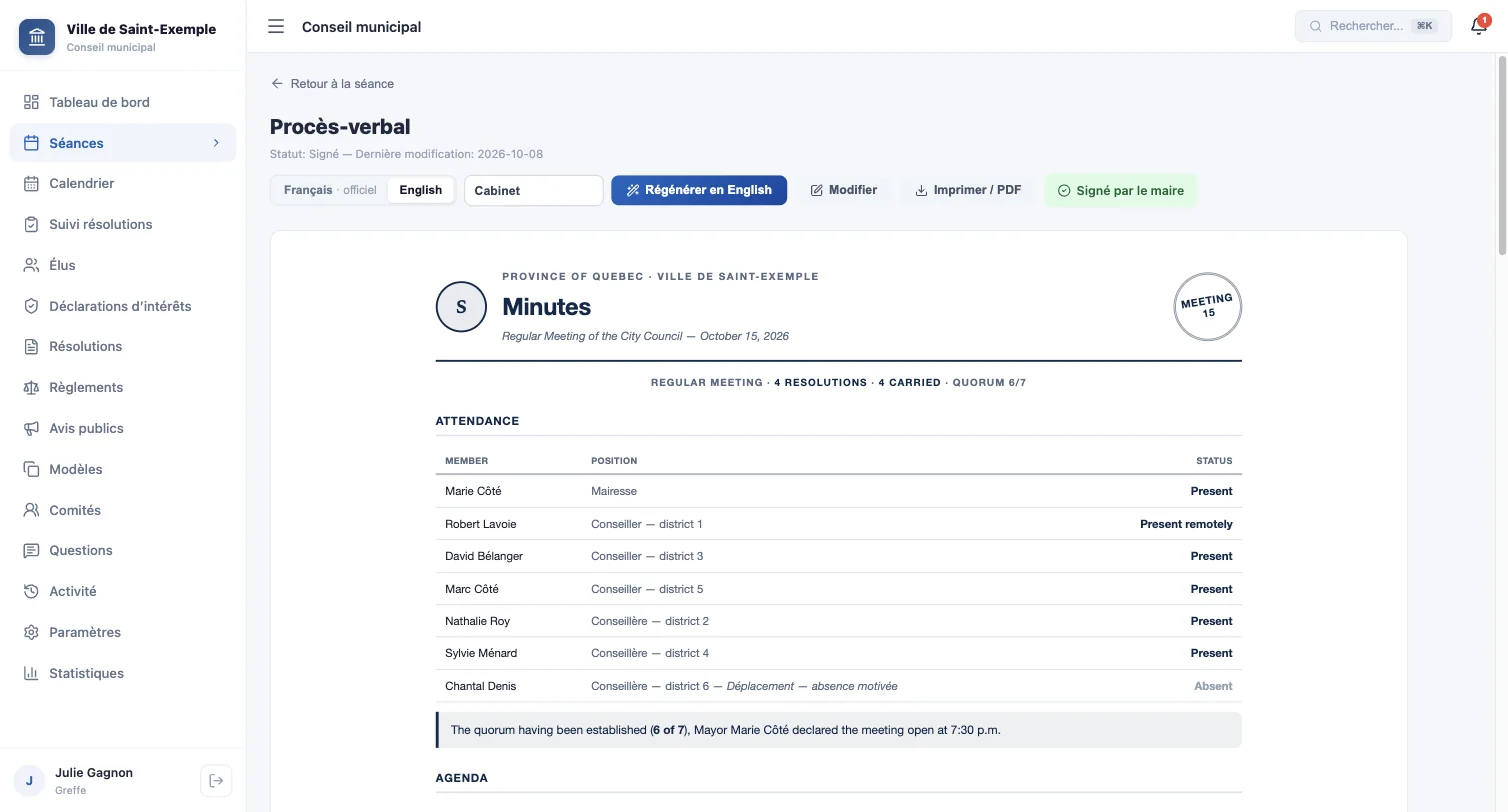Click the Calendrier calendar icon
This screenshot has width=1508, height=812.
pyautogui.click(x=31, y=183)
